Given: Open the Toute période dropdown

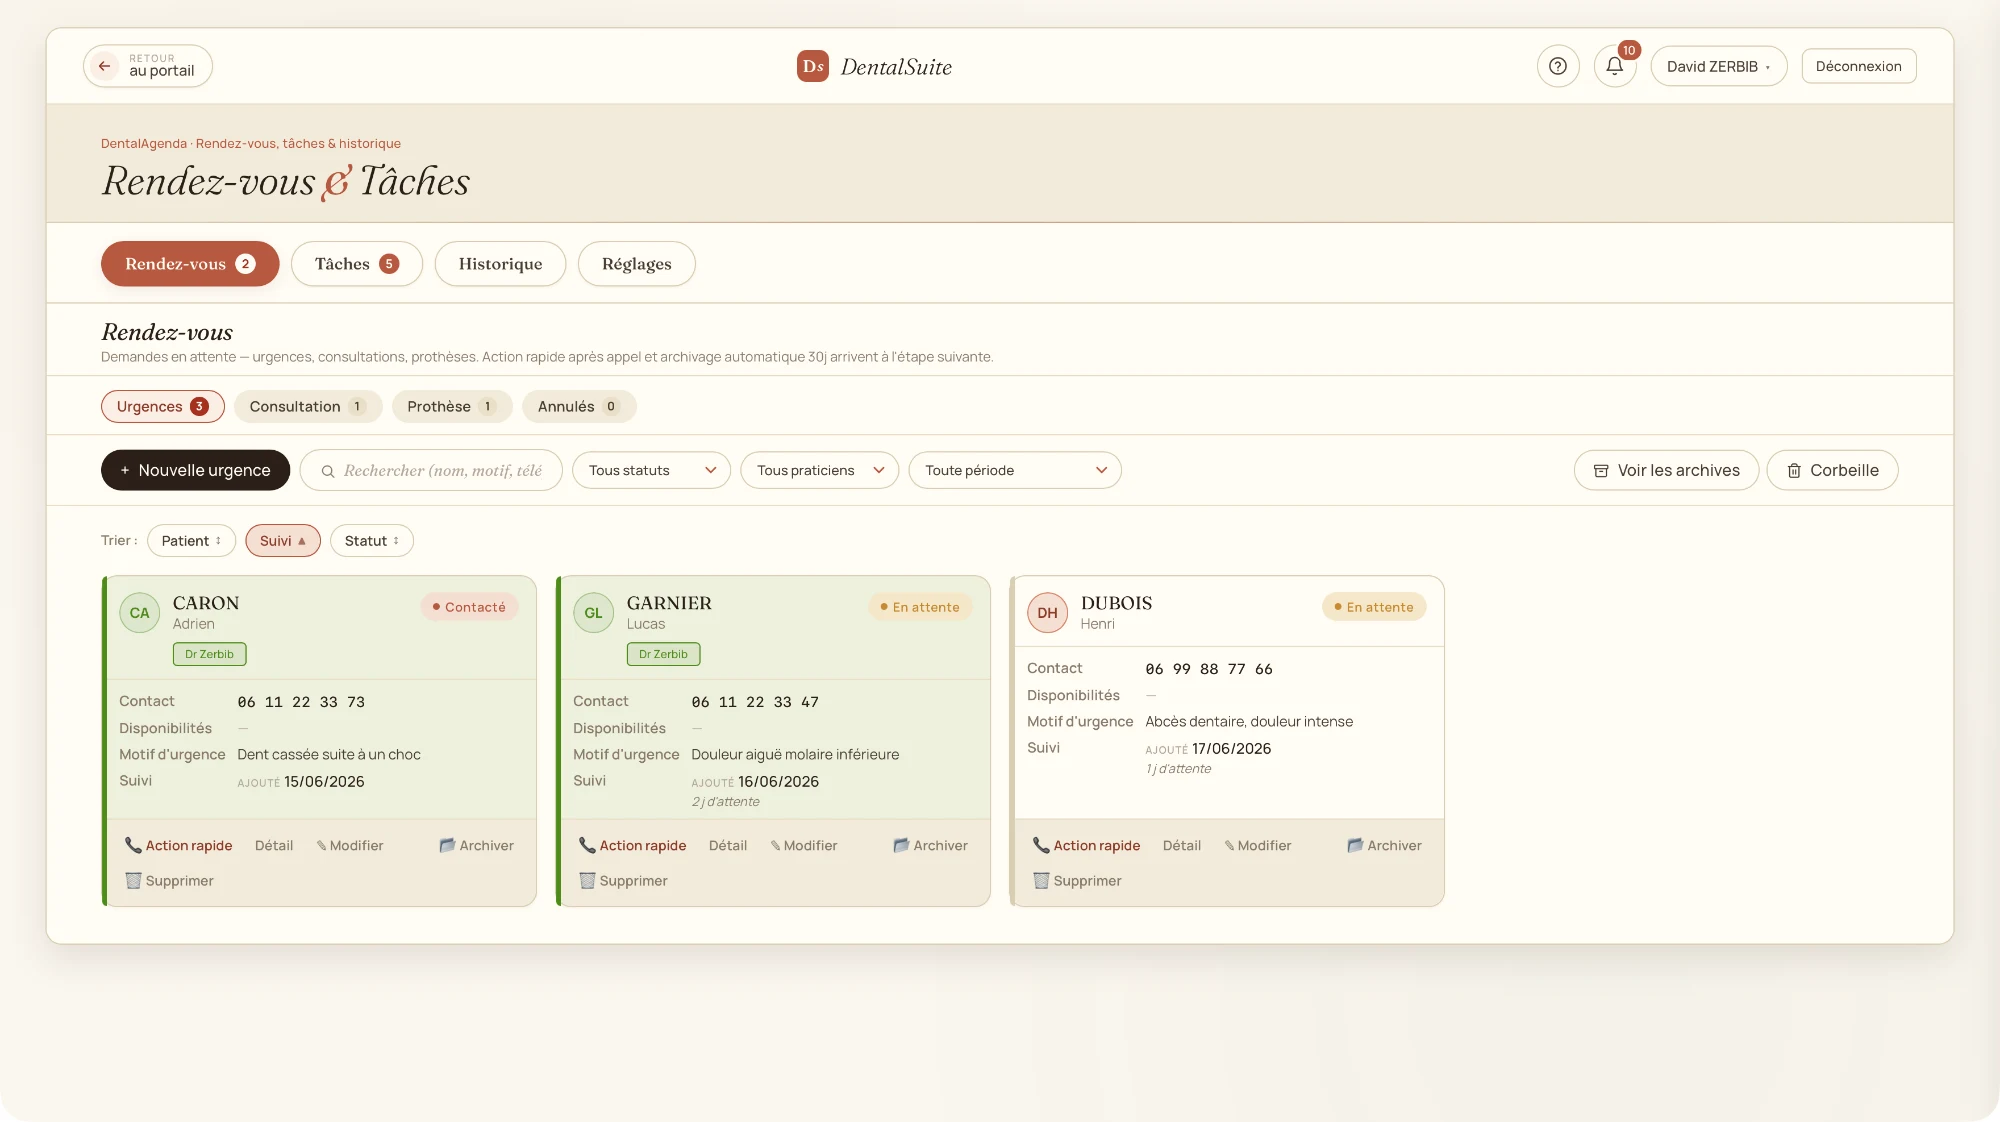Looking at the screenshot, I should pos(1015,470).
